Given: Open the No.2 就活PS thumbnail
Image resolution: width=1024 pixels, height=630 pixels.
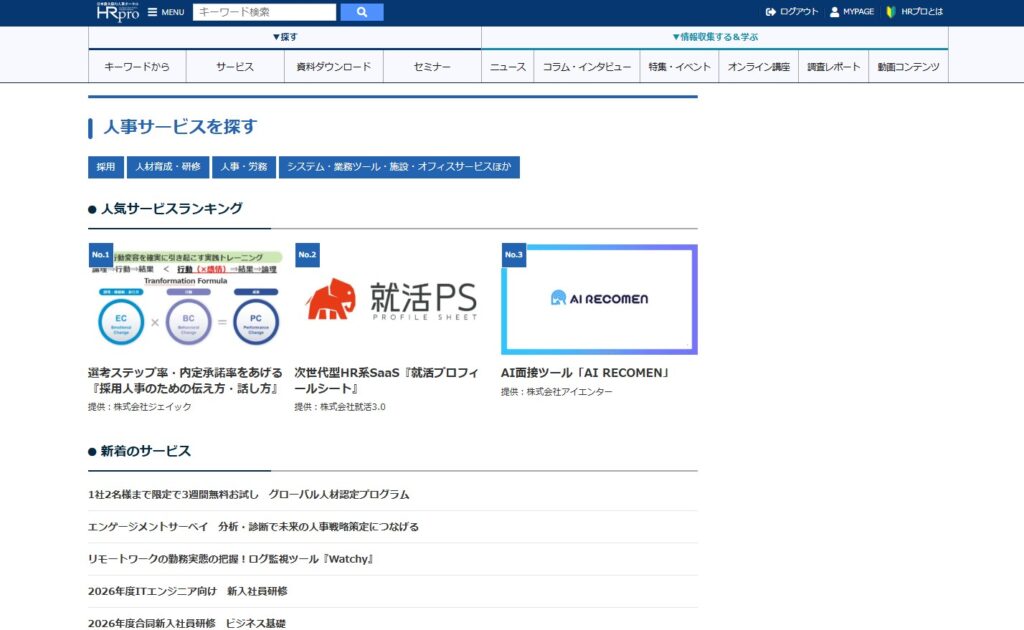Looking at the screenshot, I should [391, 299].
